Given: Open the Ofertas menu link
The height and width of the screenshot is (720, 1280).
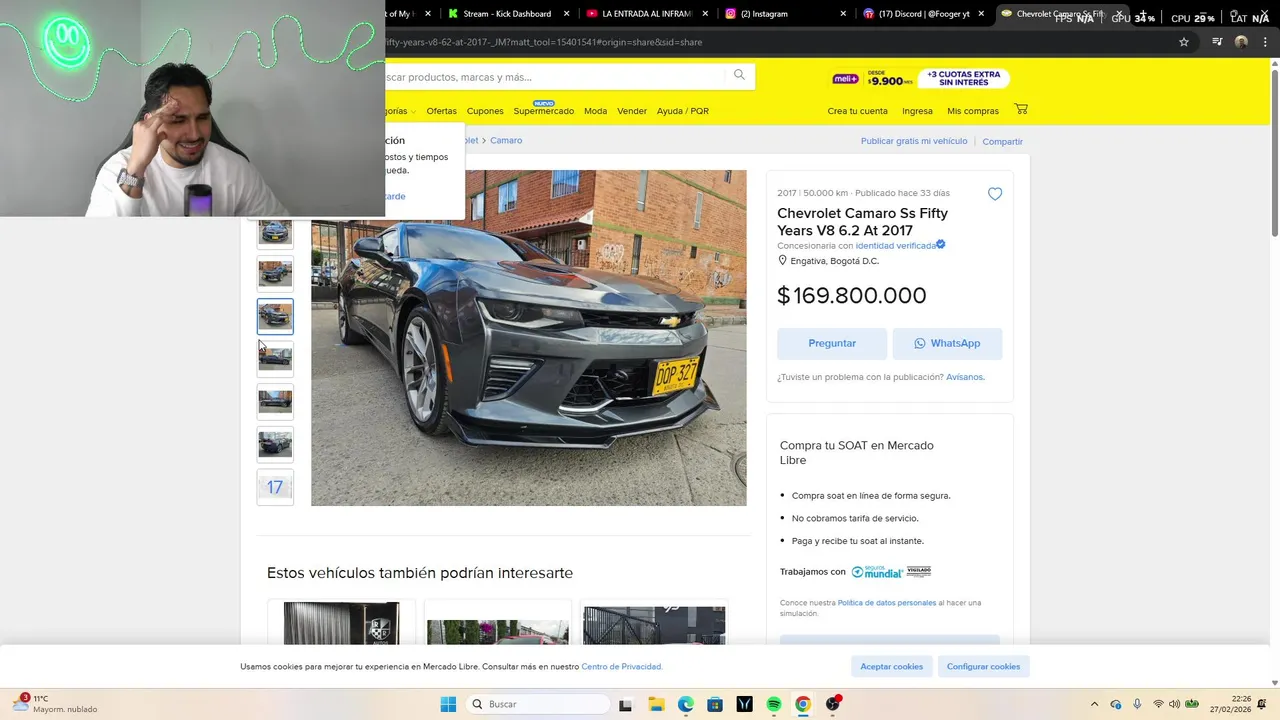Looking at the screenshot, I should coord(441,111).
